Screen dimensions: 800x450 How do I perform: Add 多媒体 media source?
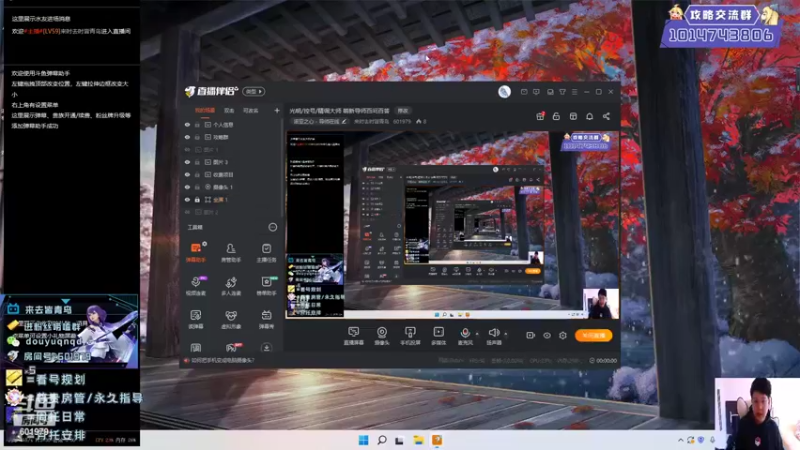click(x=438, y=336)
